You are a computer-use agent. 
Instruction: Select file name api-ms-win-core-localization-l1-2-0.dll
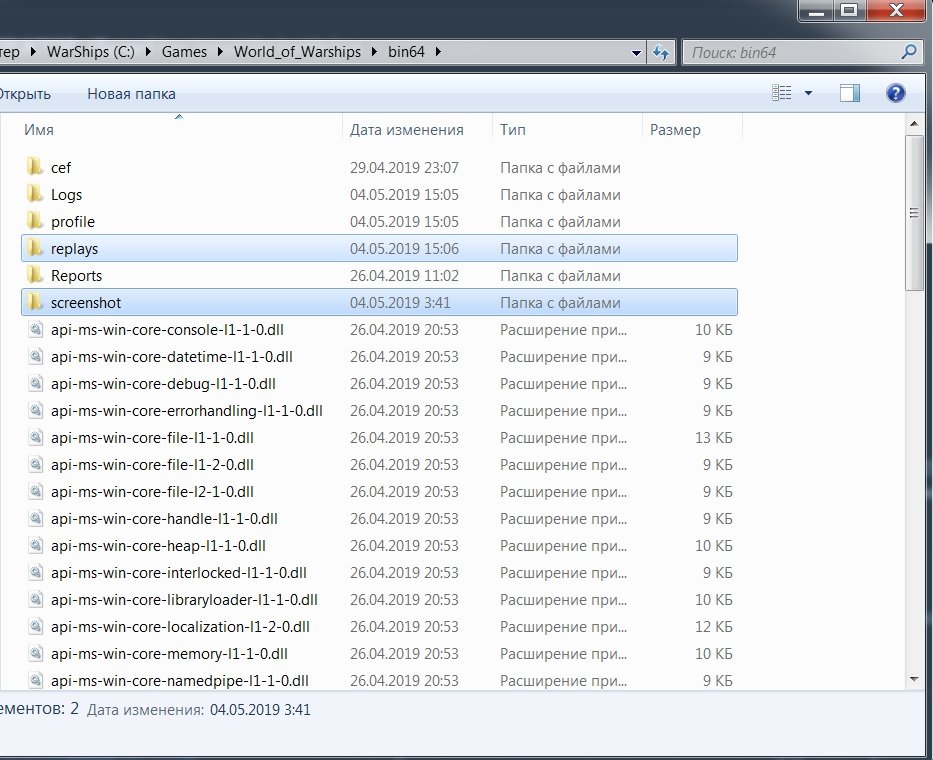pos(180,627)
